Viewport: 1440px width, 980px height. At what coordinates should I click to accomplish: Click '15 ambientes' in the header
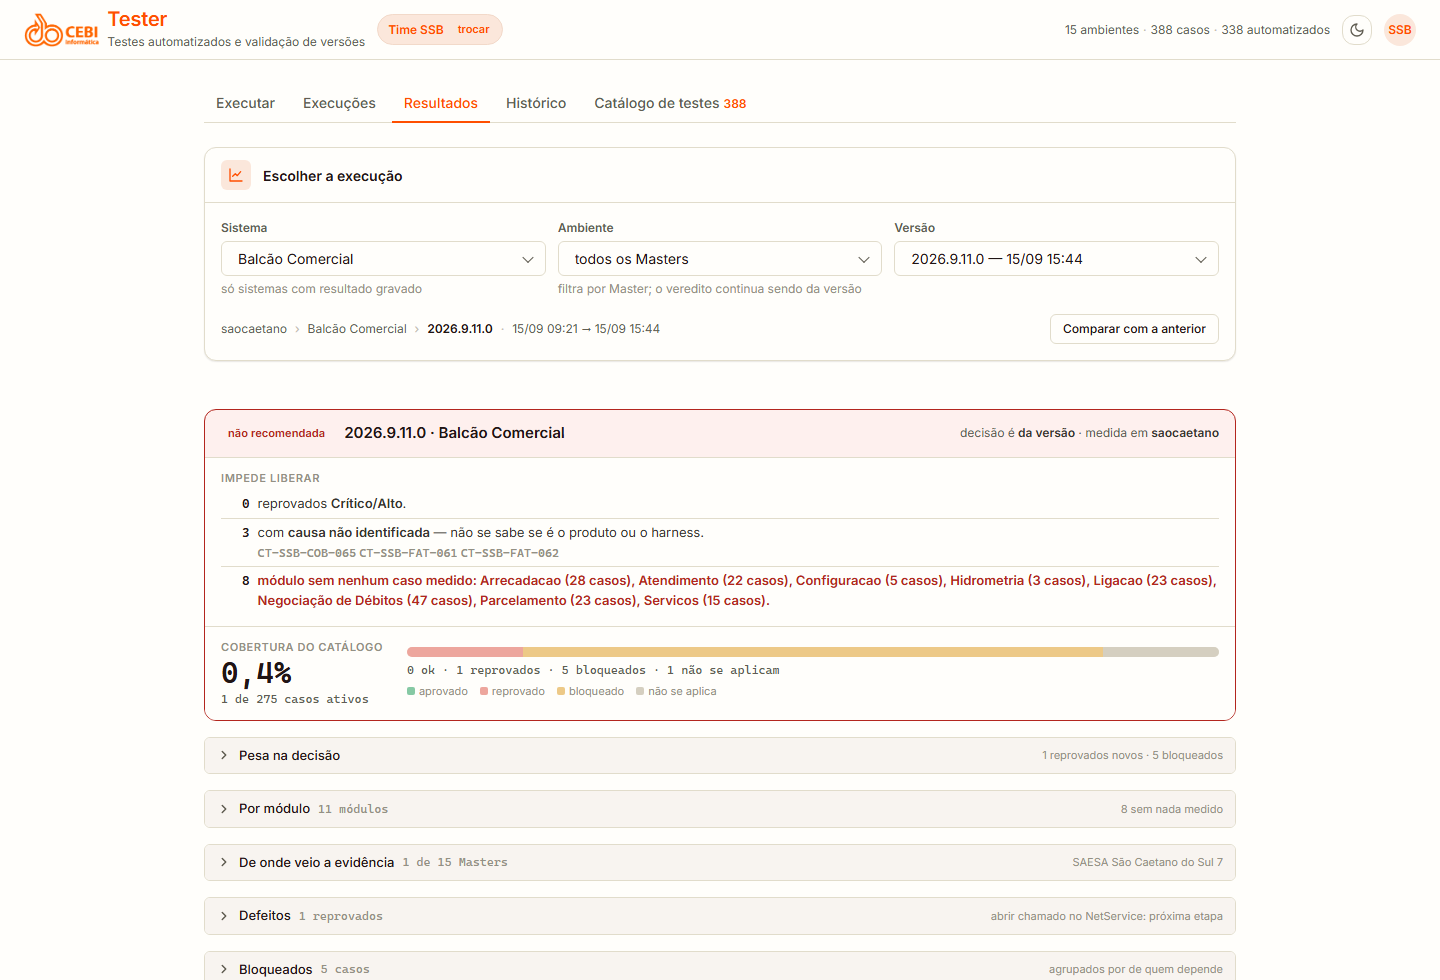(x=1102, y=30)
